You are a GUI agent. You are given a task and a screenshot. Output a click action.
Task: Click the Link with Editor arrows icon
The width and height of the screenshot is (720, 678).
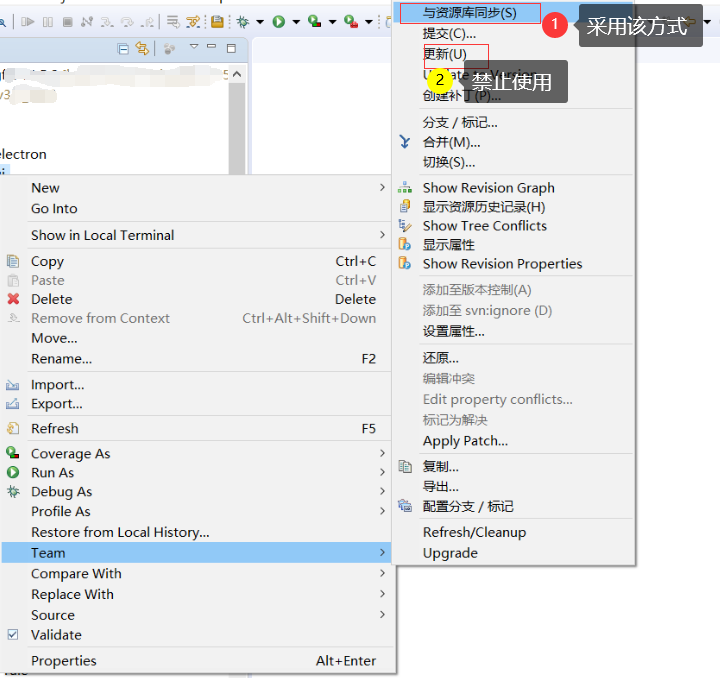pyautogui.click(x=142, y=48)
